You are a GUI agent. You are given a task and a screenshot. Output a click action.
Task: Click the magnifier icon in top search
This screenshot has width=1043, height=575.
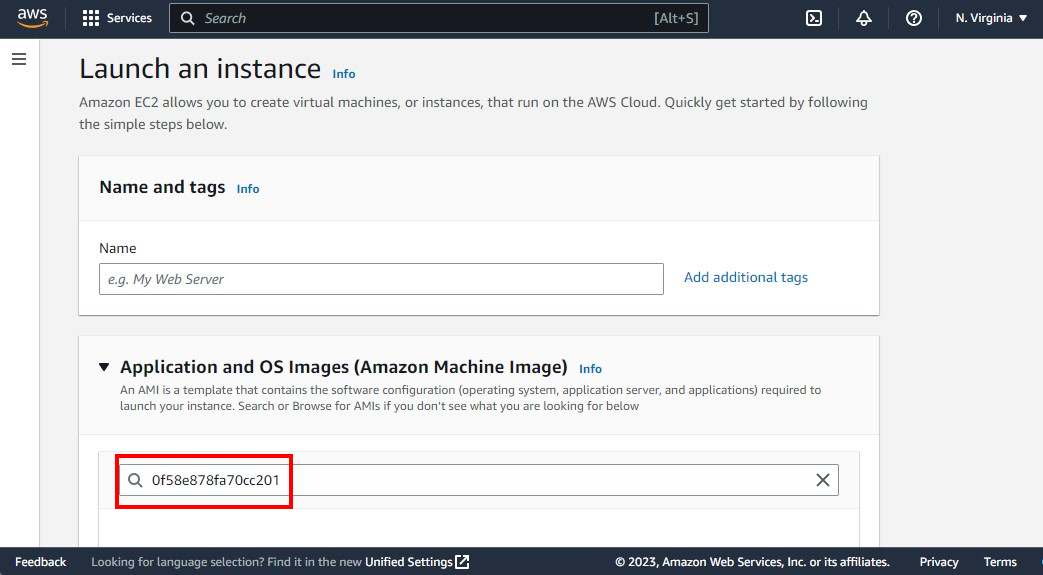click(x=188, y=18)
